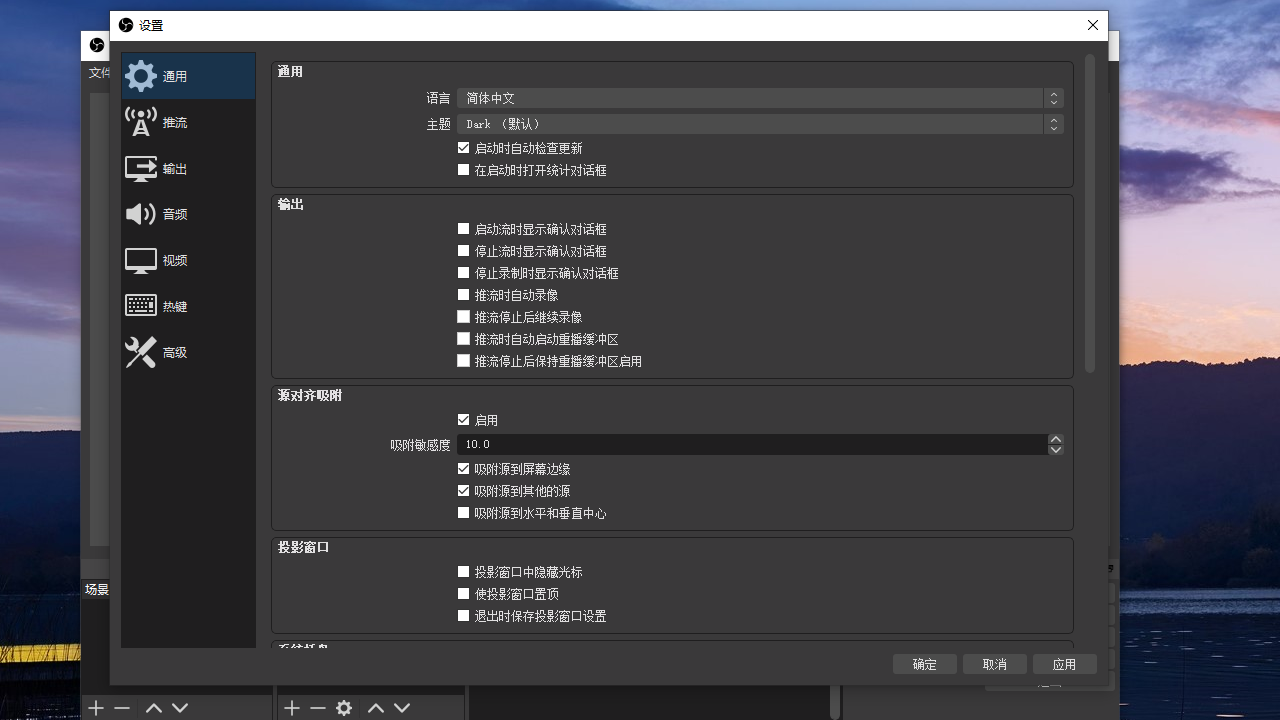Open the 通用 (General) gear icon category
This screenshot has width=1280, height=720.
(140, 76)
